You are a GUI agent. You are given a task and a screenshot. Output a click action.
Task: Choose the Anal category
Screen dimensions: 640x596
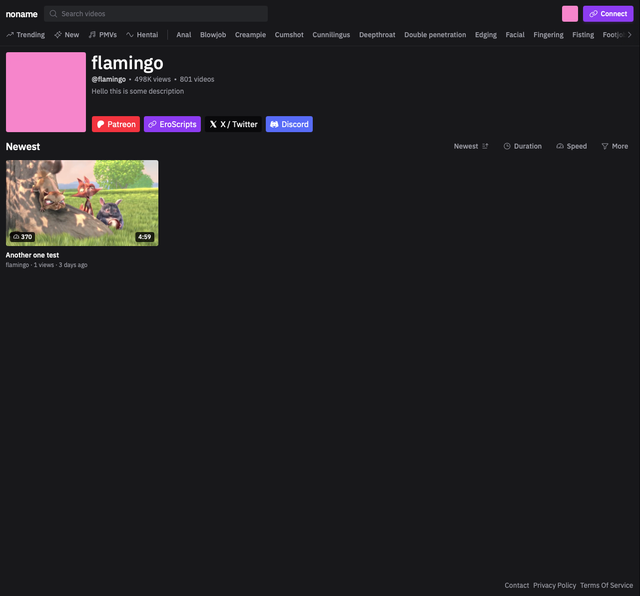tap(184, 35)
